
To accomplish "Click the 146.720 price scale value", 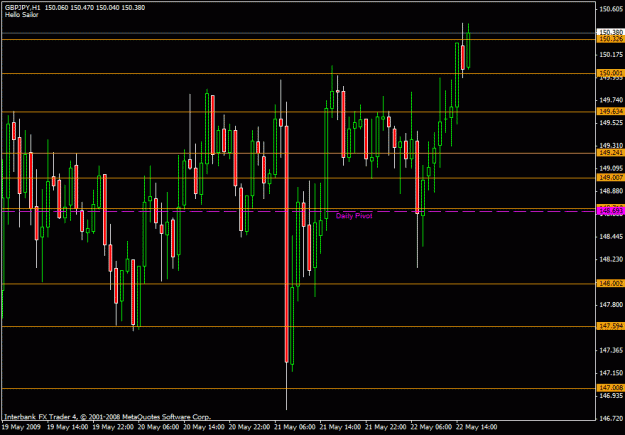I will [611, 418].
